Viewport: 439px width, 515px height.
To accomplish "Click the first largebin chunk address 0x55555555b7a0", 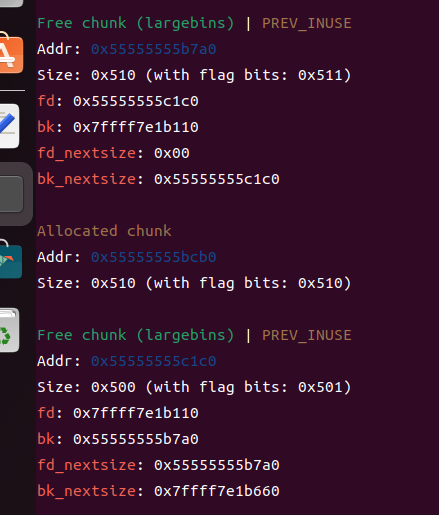I will coord(154,49).
